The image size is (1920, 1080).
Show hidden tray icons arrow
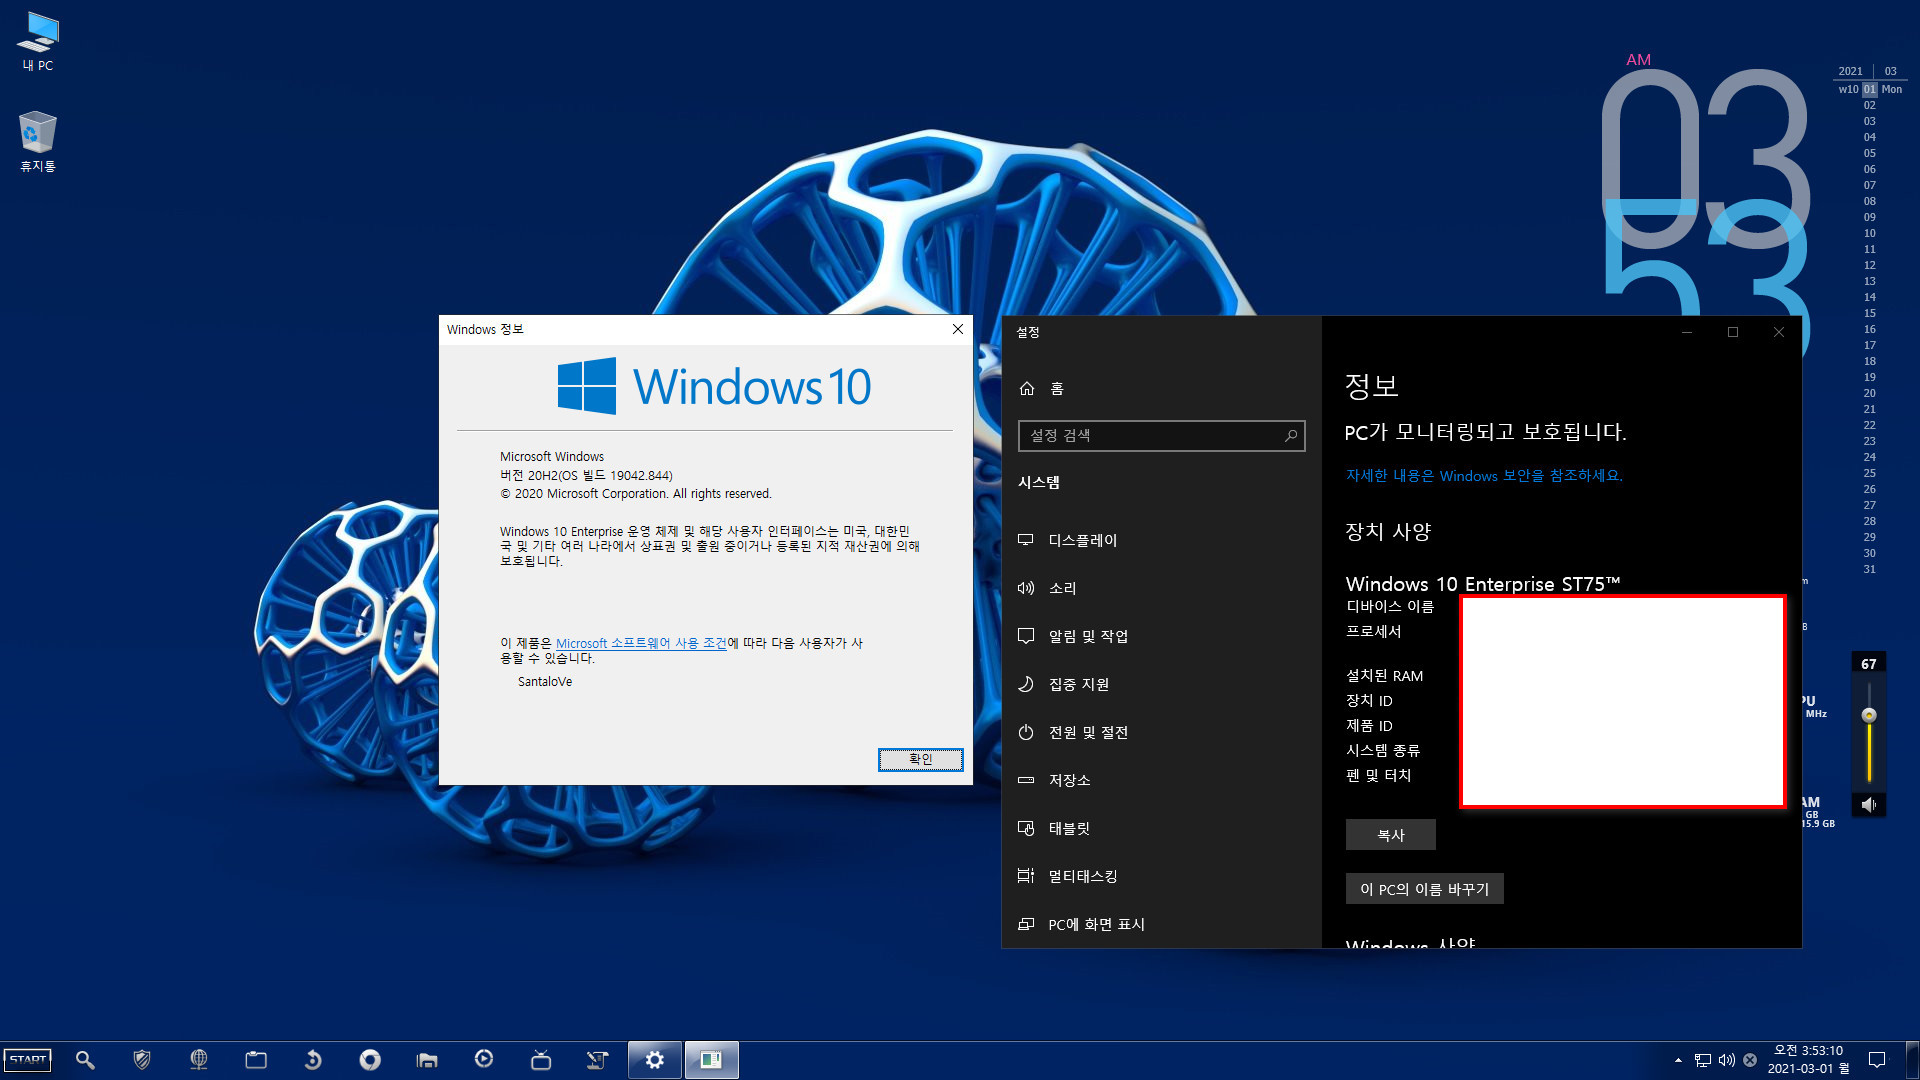click(x=1678, y=1060)
